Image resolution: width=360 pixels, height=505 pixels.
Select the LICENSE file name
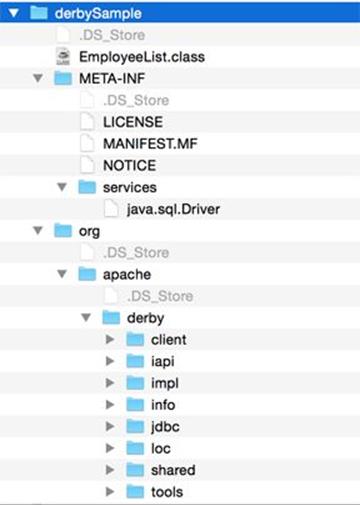click(x=133, y=122)
